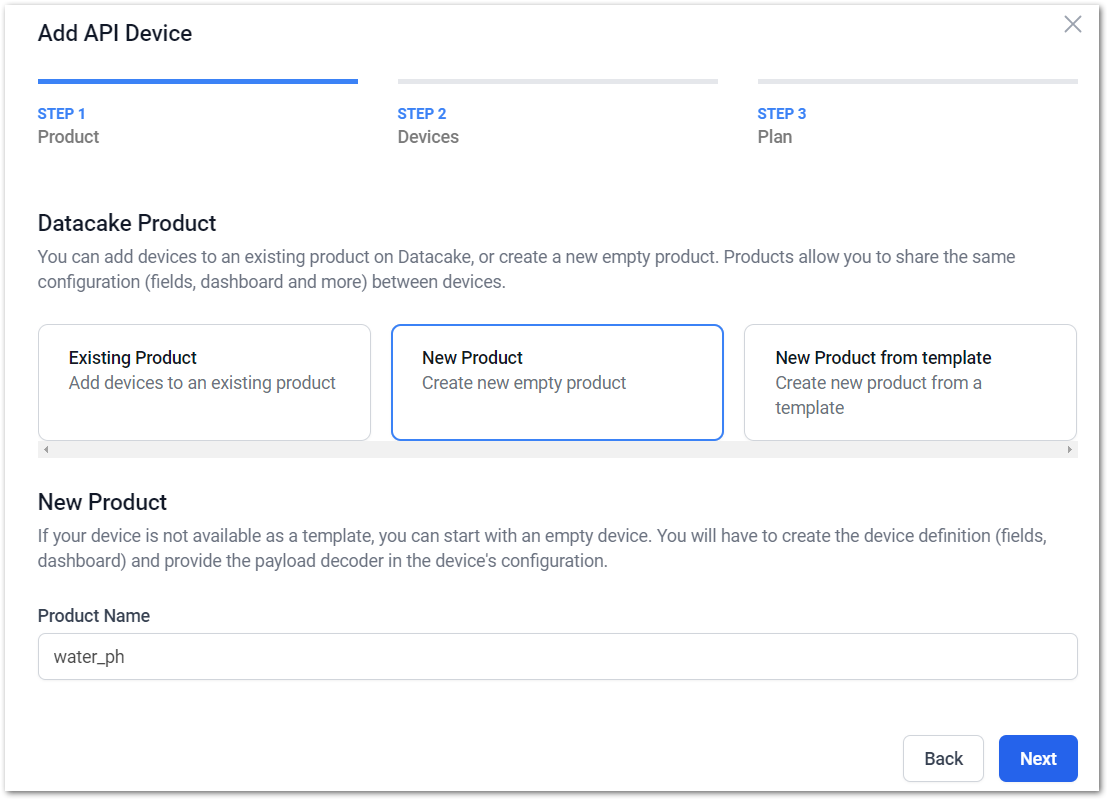This screenshot has width=1108, height=800.
Task: Select the Existing Product option card
Action: 204,382
